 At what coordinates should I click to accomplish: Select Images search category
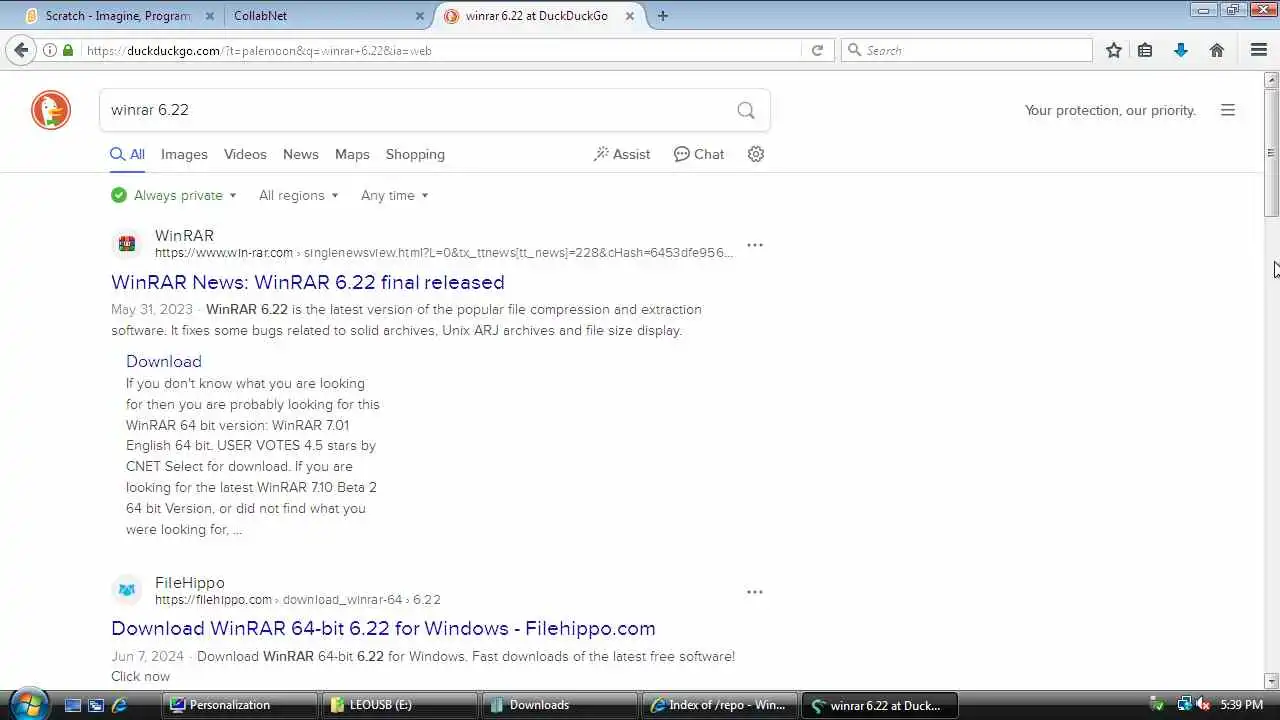point(184,154)
